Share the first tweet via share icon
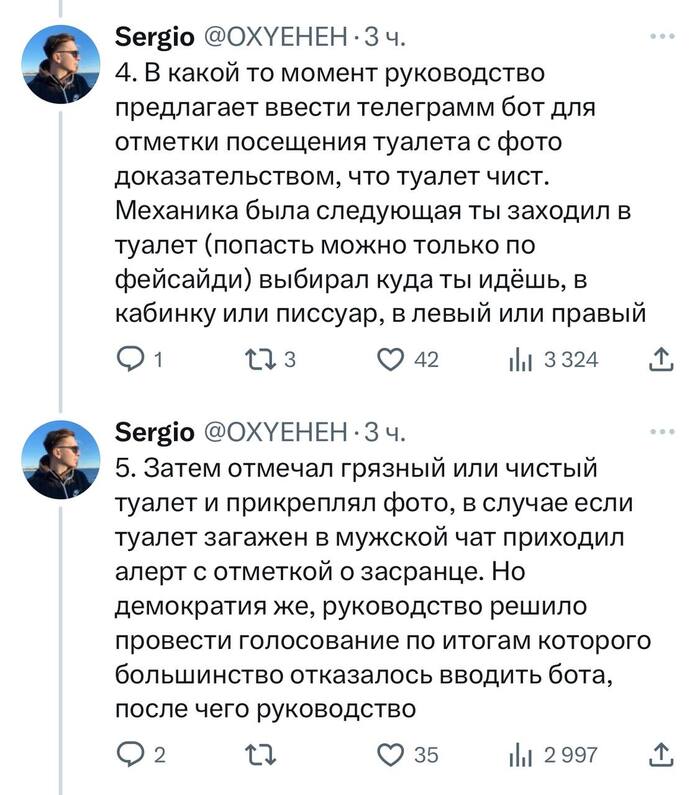The image size is (700, 795). click(661, 359)
